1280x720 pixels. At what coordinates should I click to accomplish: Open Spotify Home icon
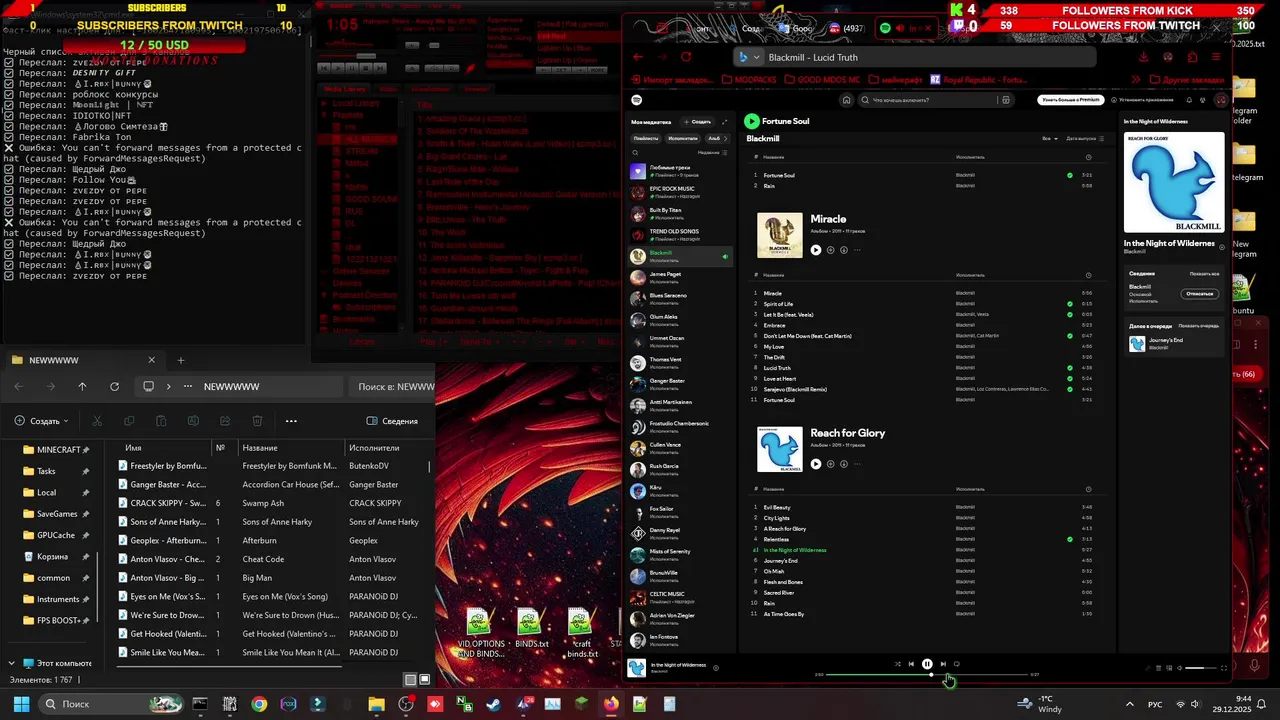pyautogui.click(x=847, y=100)
